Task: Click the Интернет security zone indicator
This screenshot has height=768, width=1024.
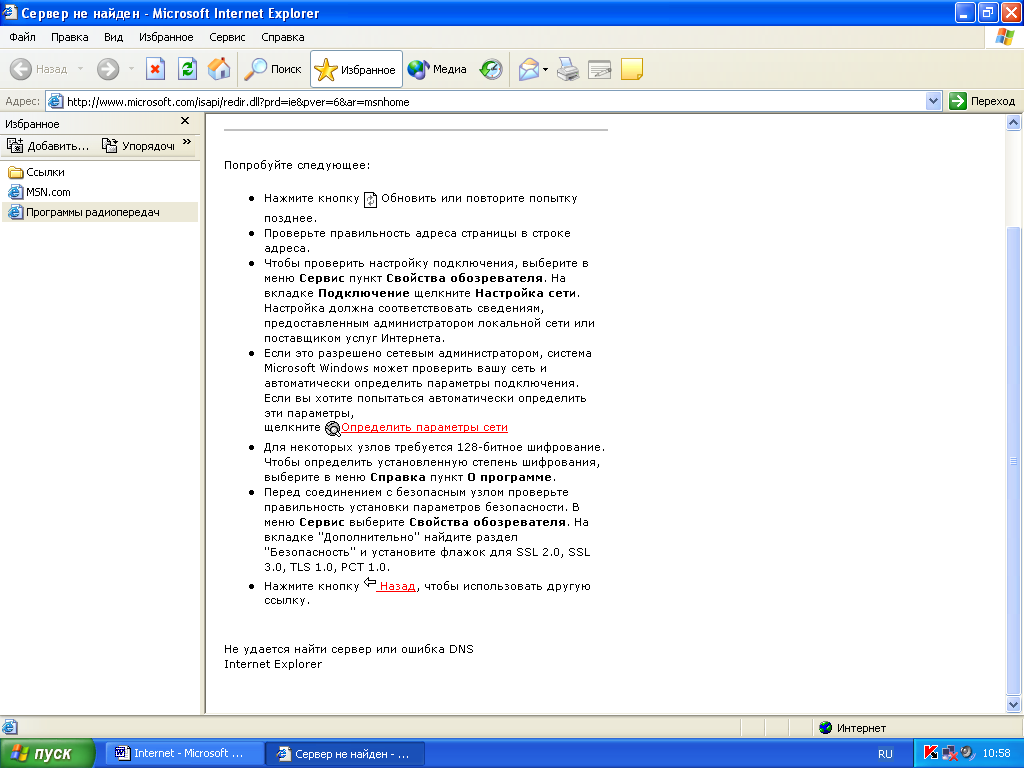Action: tap(852, 728)
